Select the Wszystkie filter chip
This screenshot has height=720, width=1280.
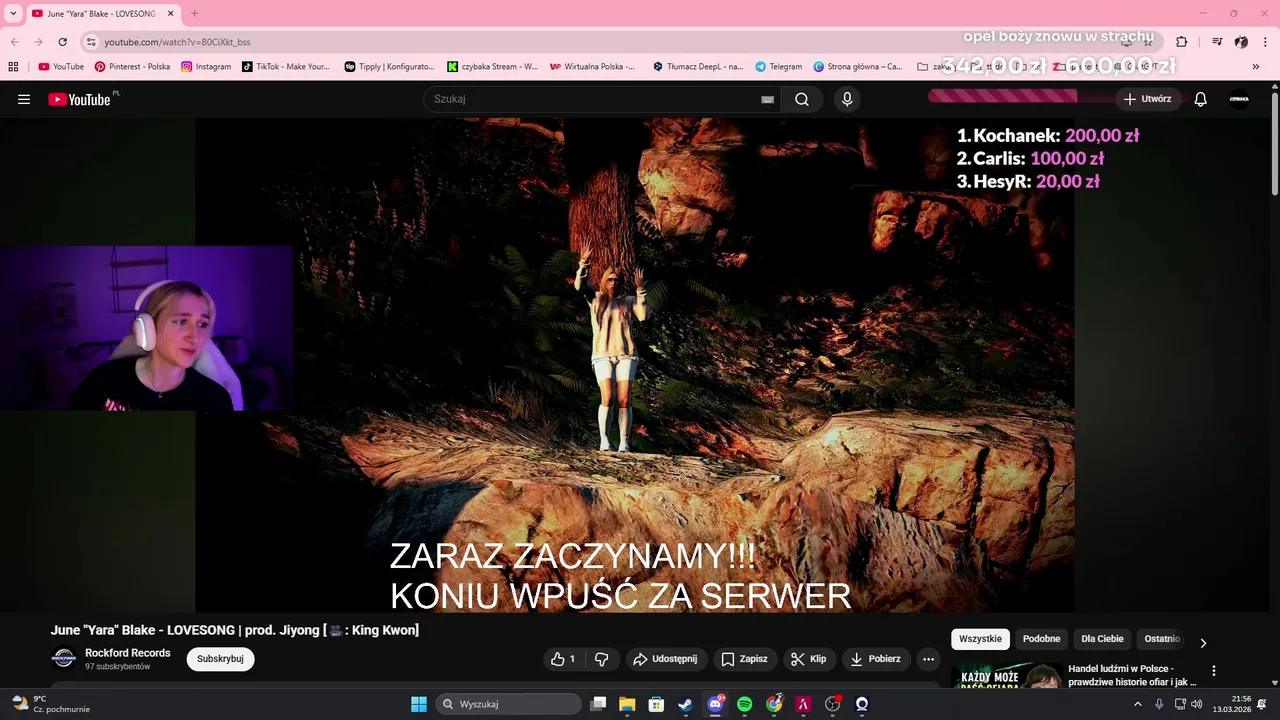pyautogui.click(x=980, y=639)
